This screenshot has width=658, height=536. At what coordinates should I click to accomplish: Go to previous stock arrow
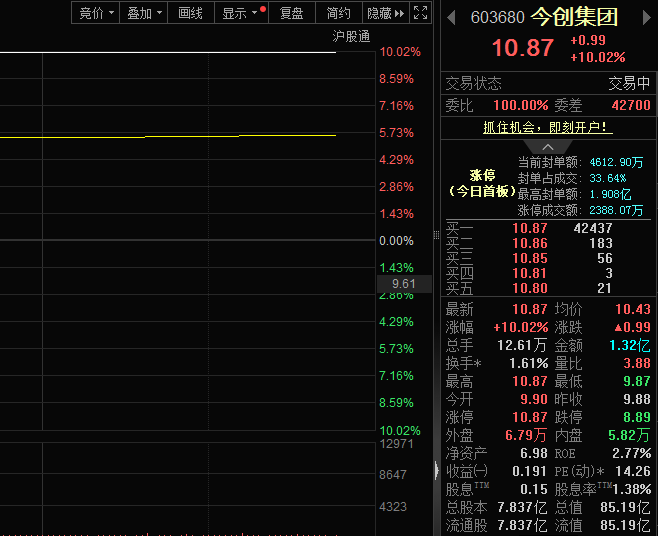click(x=452, y=18)
